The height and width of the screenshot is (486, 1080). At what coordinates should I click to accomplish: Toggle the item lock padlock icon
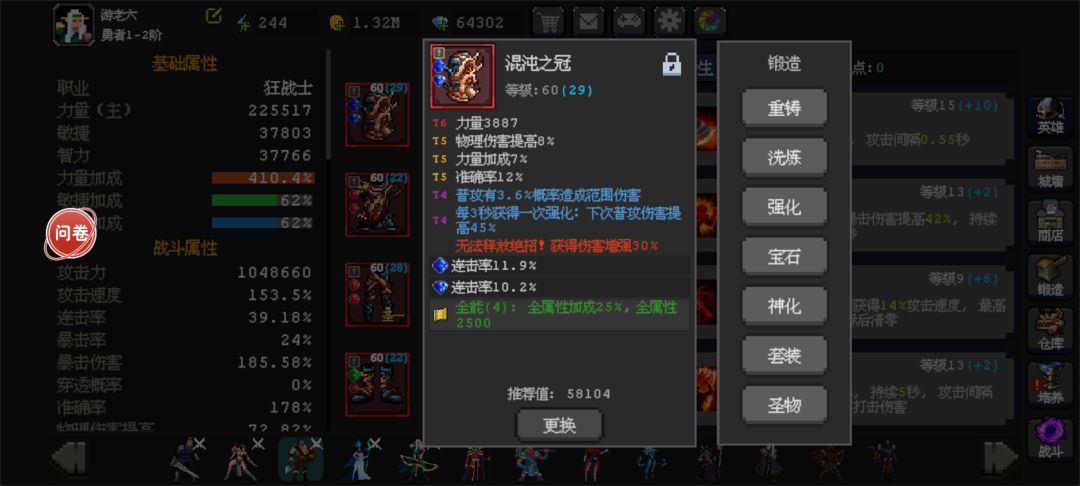tap(672, 64)
